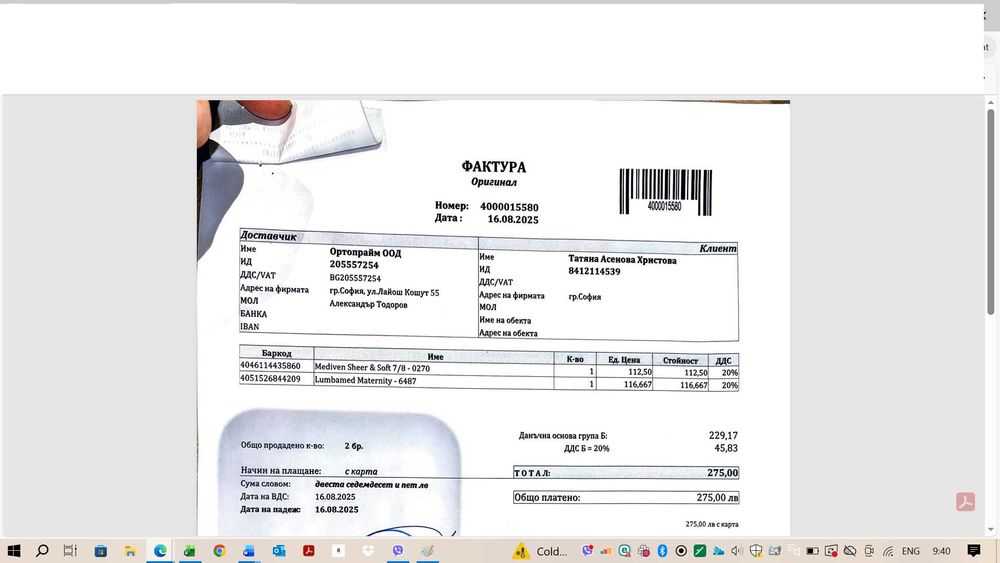Viewport: 1000px width, 563px height.
Task: Click the red PDF floating button
Action: pyautogui.click(x=965, y=502)
